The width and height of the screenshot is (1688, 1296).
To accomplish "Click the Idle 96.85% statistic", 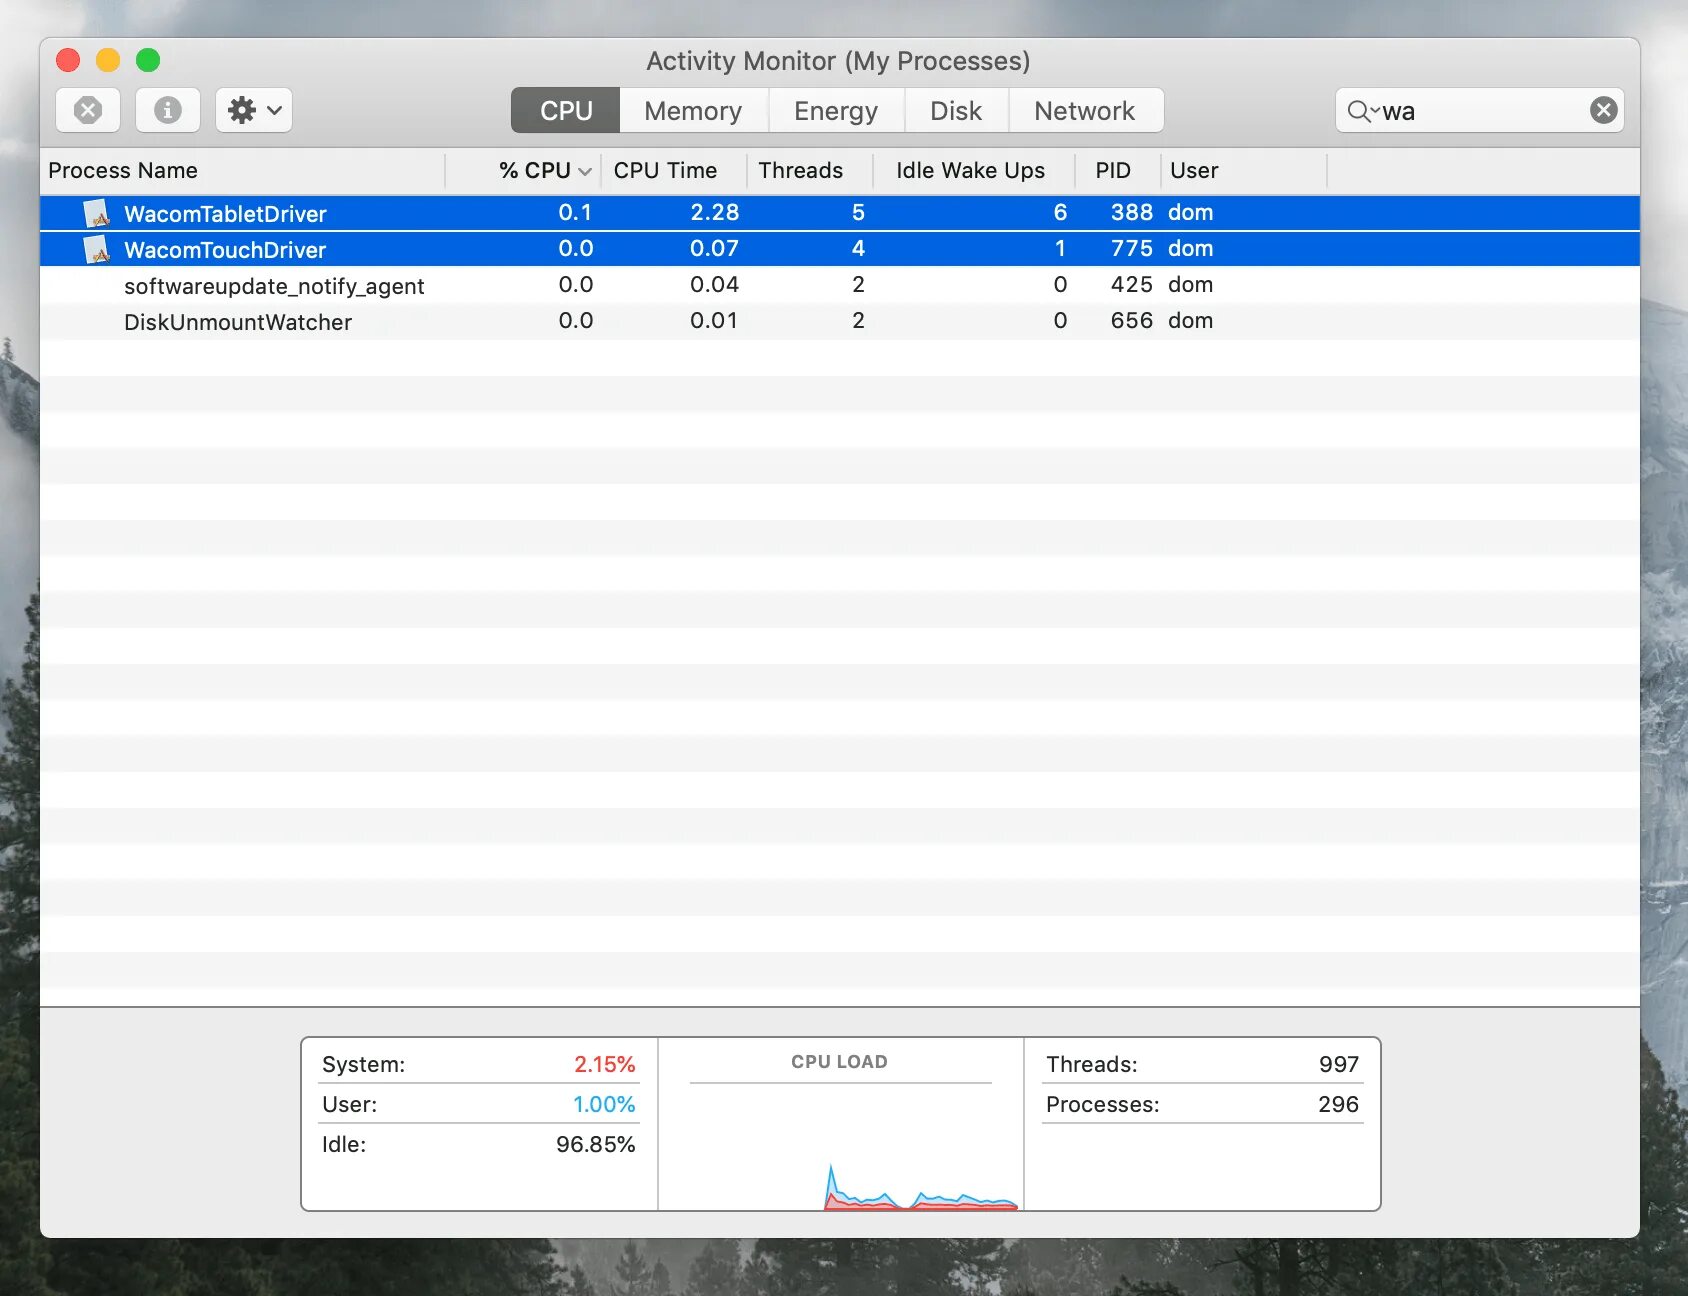I will [x=478, y=1144].
